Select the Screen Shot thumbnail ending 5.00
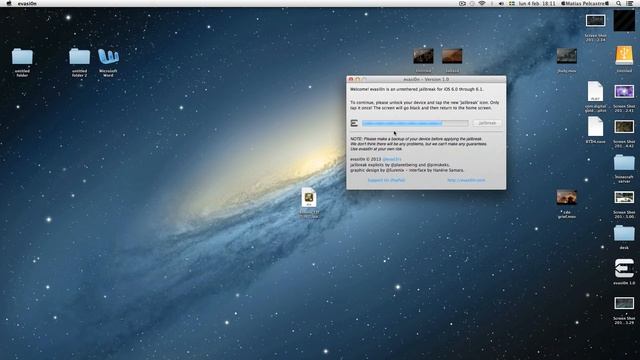Screen dimensions: 640x360 point(624,198)
